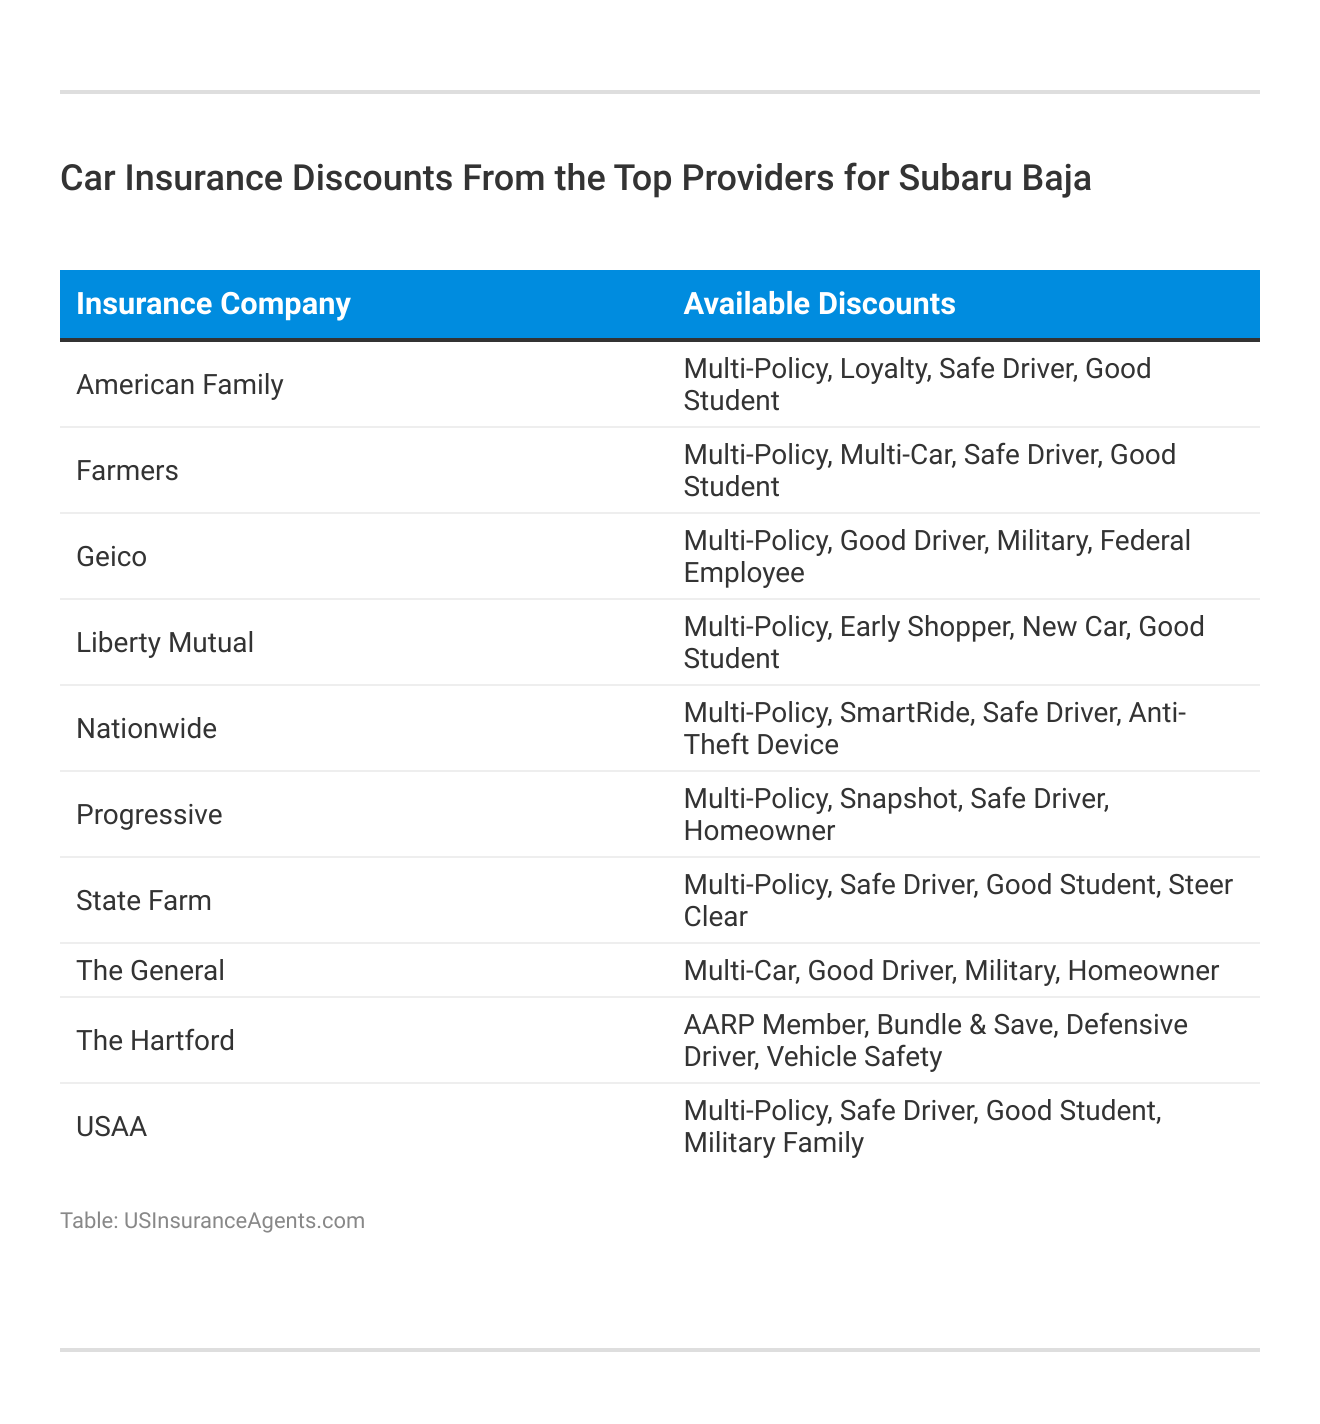Select the State Farm company cell

144,901
